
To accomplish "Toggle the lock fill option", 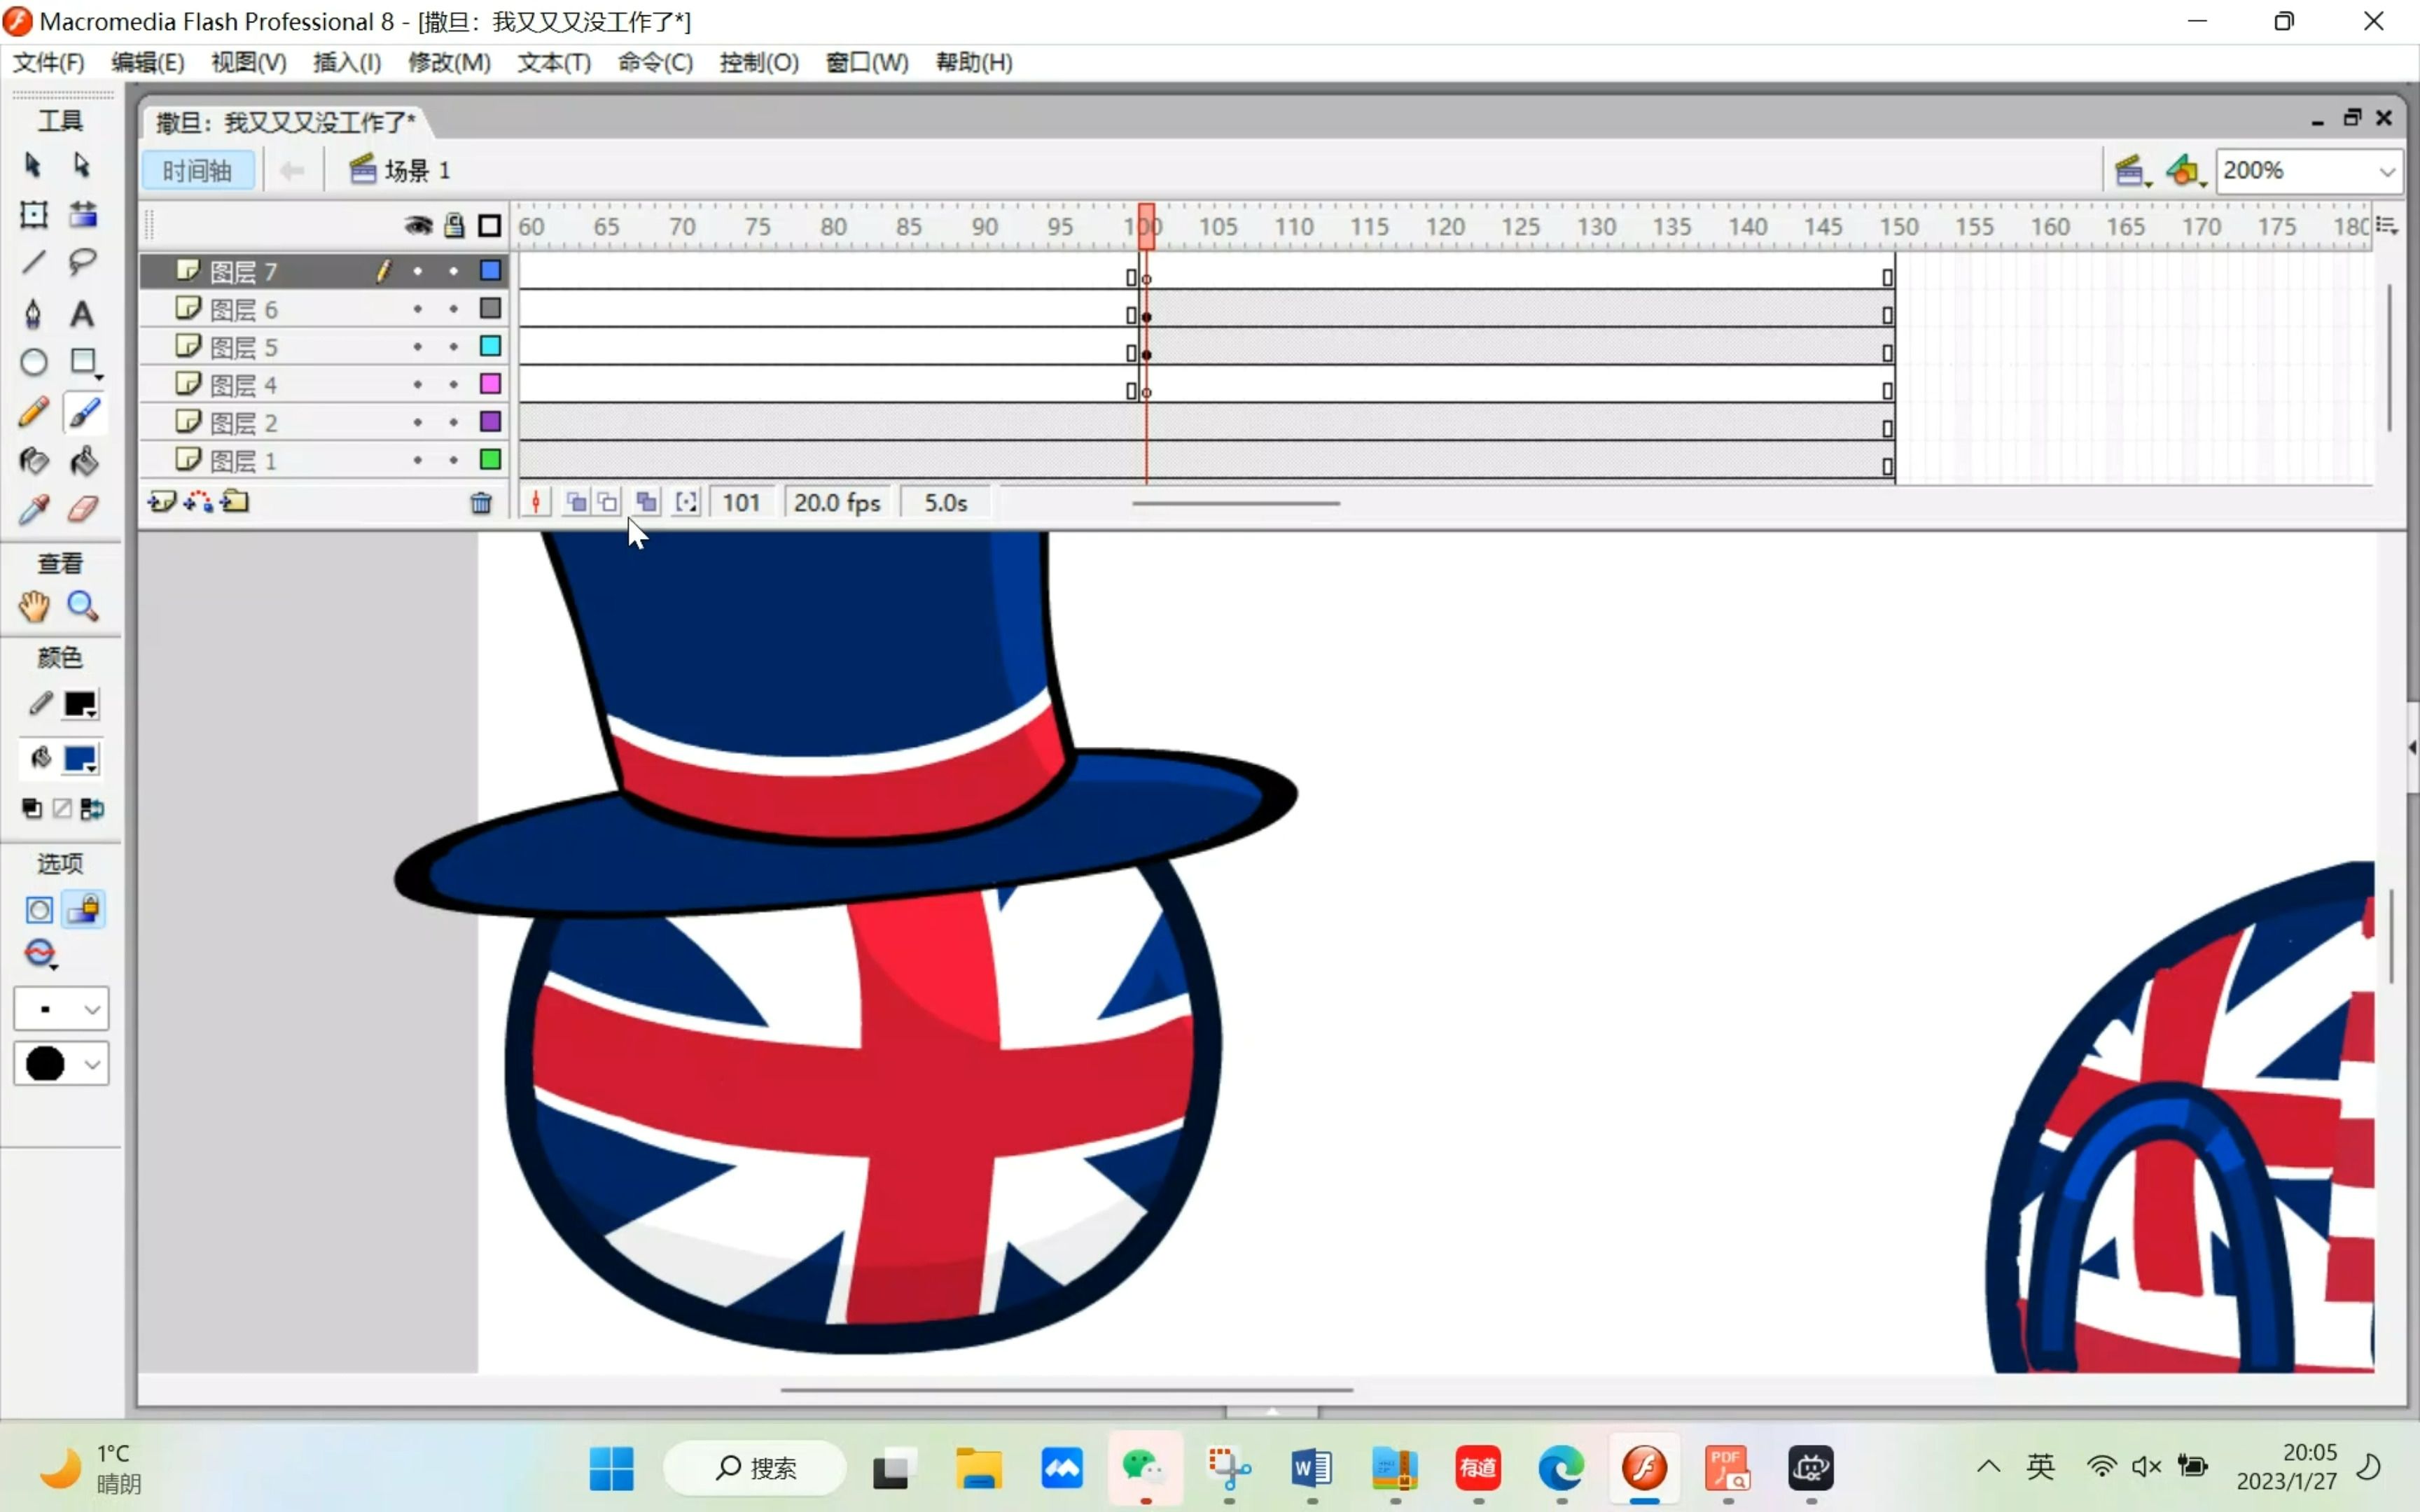I will click(x=84, y=910).
